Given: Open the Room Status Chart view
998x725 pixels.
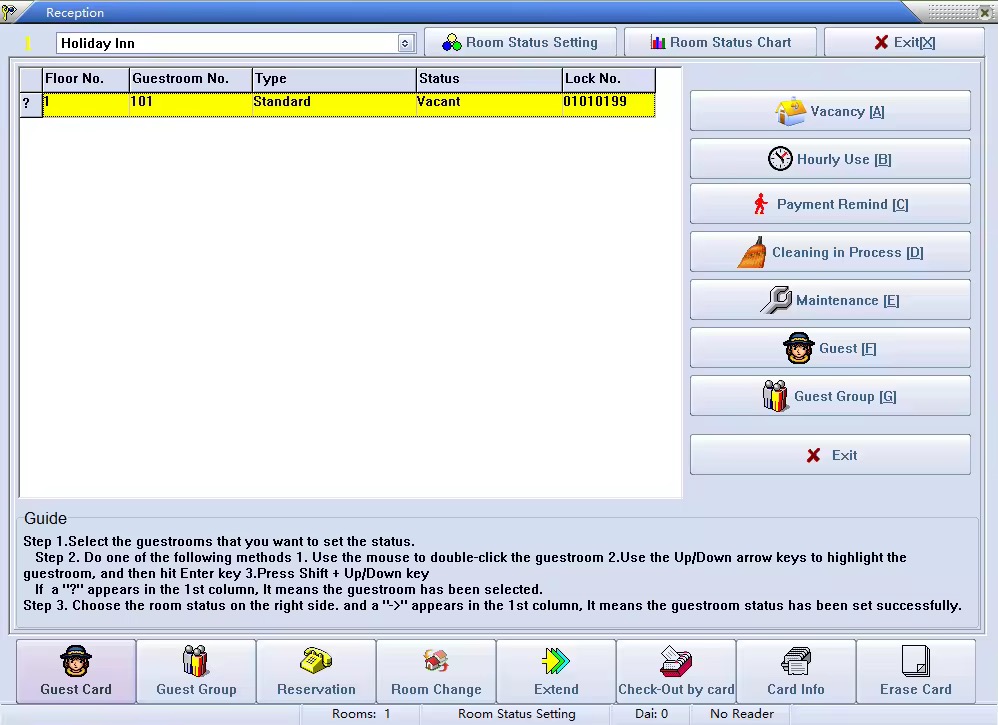Looking at the screenshot, I should [720, 43].
